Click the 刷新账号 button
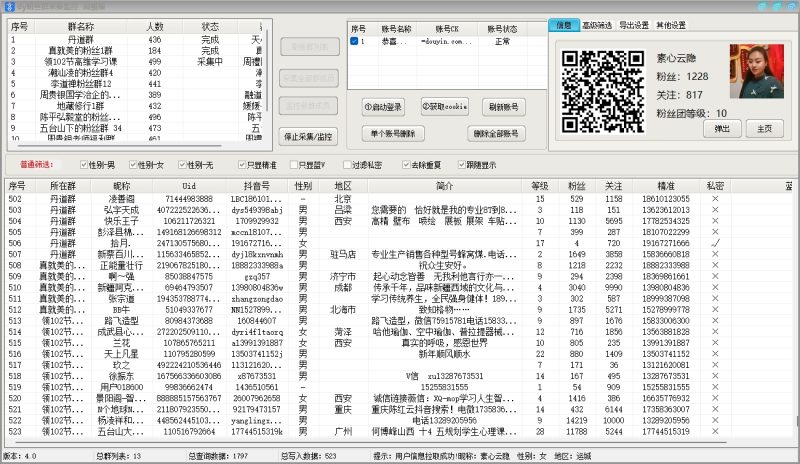The width and height of the screenshot is (800, 464). pos(504,107)
